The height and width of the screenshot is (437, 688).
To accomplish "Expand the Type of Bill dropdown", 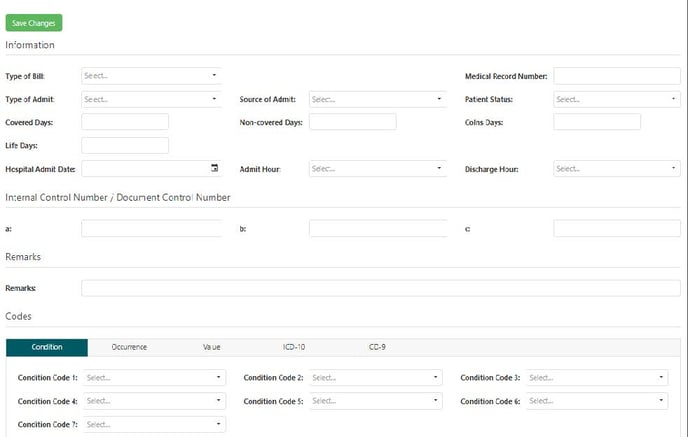I will (x=151, y=75).
